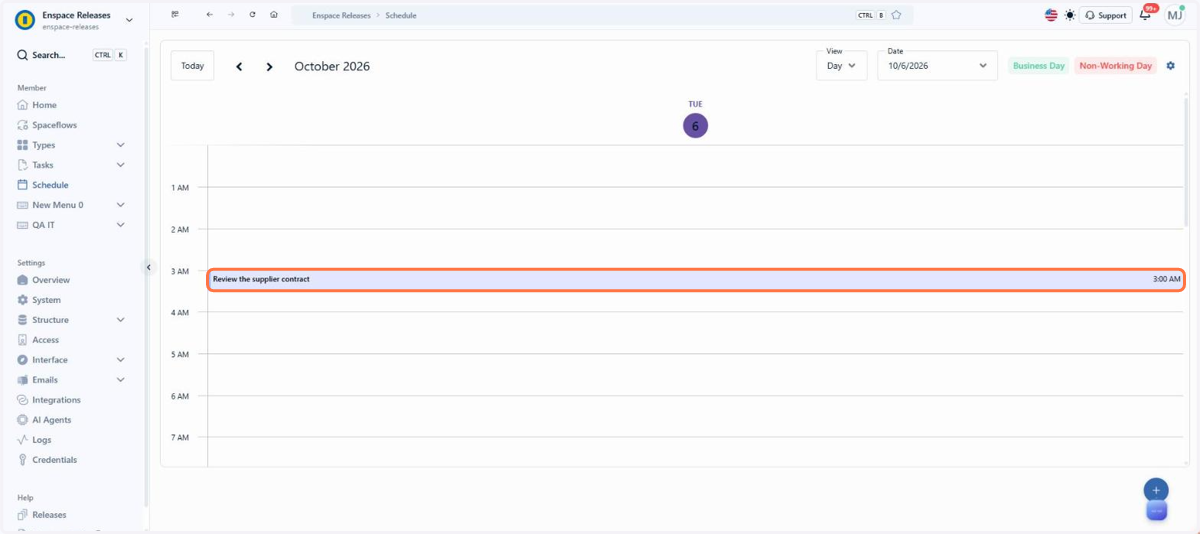Click the AI Agents icon
The width and height of the screenshot is (1200, 534).
(x=23, y=420)
